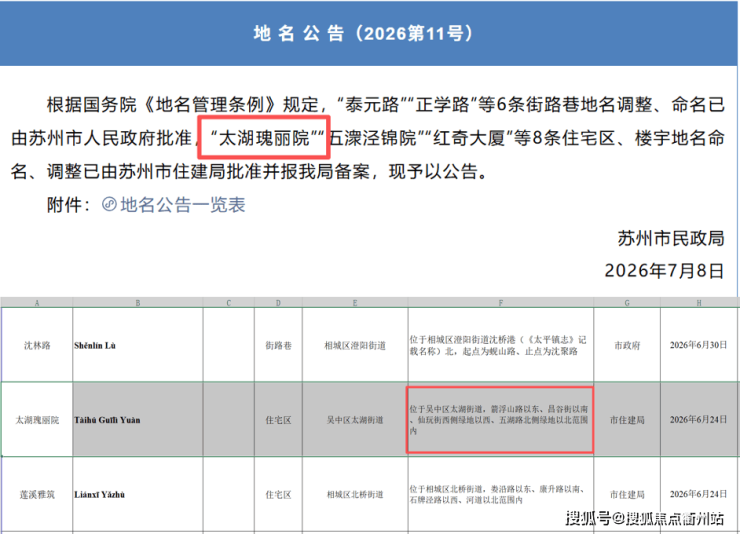
Task: Click the announcement date 2026年7月8日
Action: point(664,271)
